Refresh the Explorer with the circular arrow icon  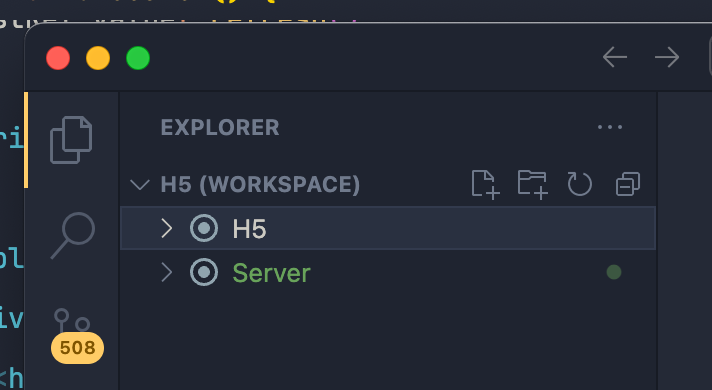pyautogui.click(x=580, y=184)
